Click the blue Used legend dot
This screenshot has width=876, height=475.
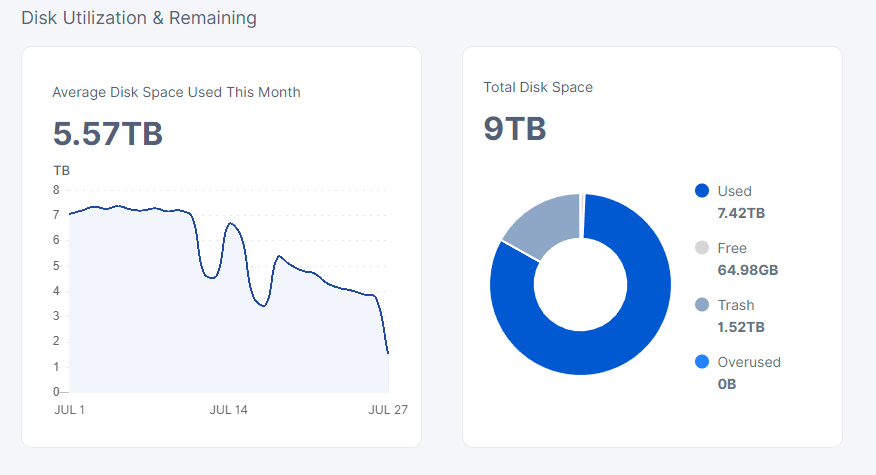tap(701, 191)
